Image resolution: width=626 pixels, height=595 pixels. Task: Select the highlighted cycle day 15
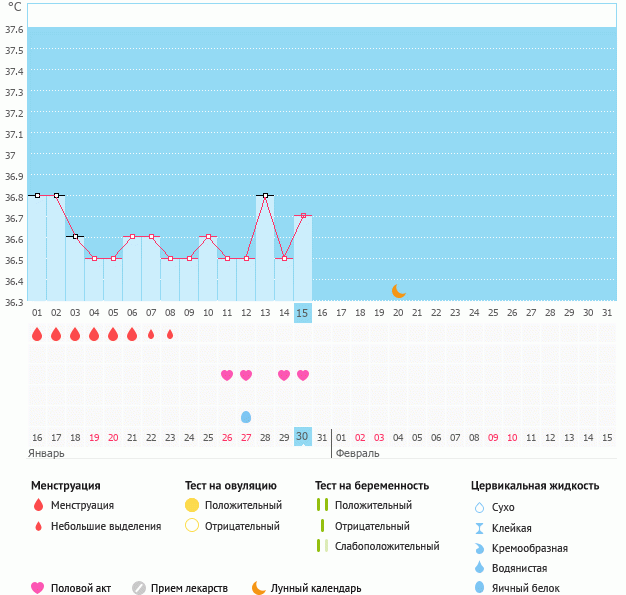click(x=303, y=313)
